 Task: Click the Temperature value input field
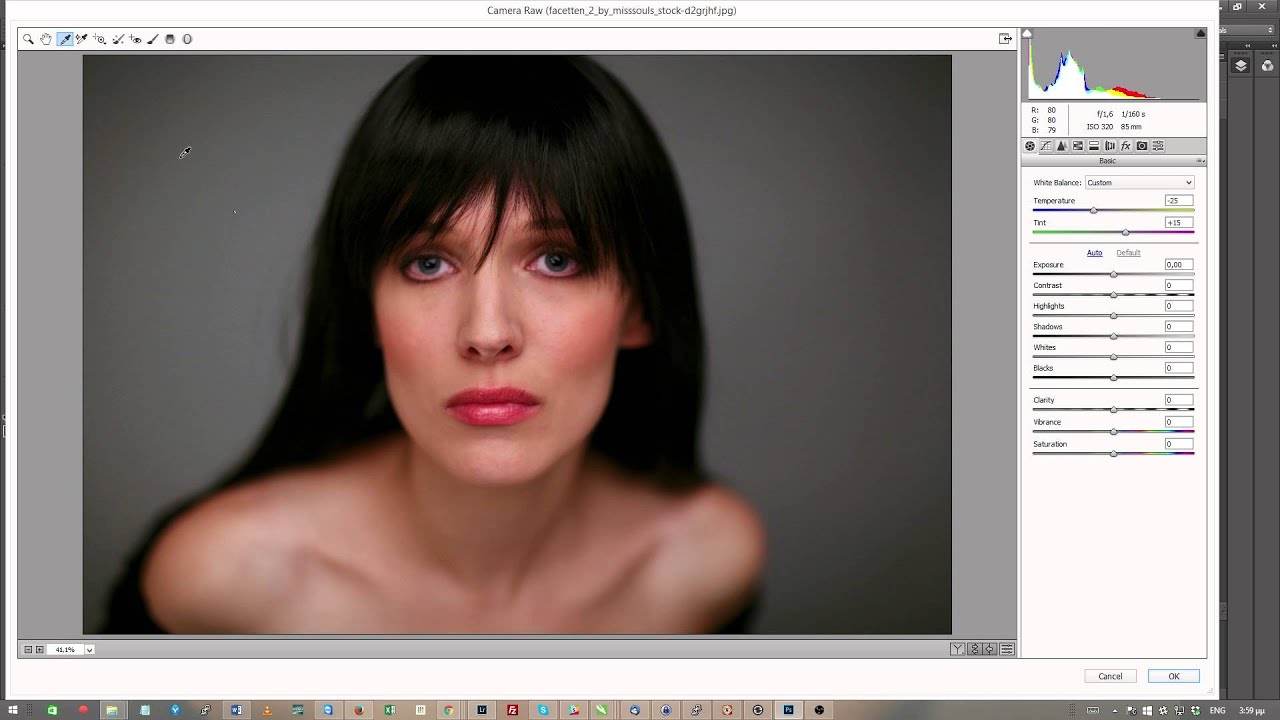click(x=1178, y=201)
